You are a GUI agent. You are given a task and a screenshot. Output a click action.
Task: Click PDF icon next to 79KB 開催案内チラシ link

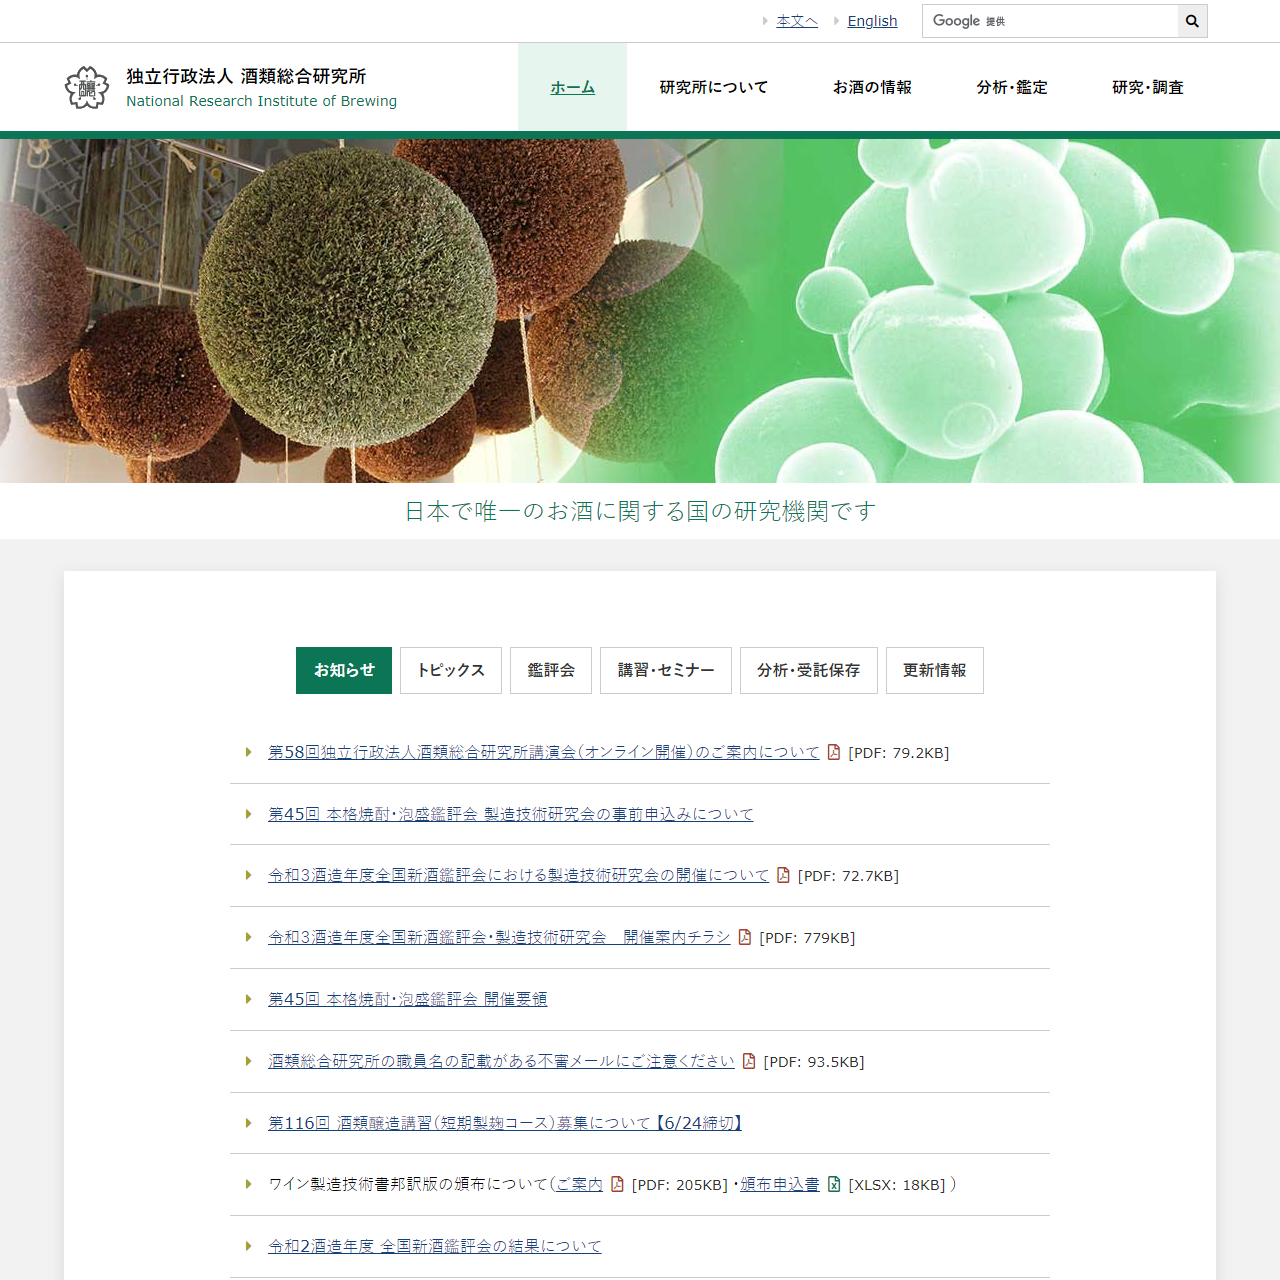coord(745,937)
